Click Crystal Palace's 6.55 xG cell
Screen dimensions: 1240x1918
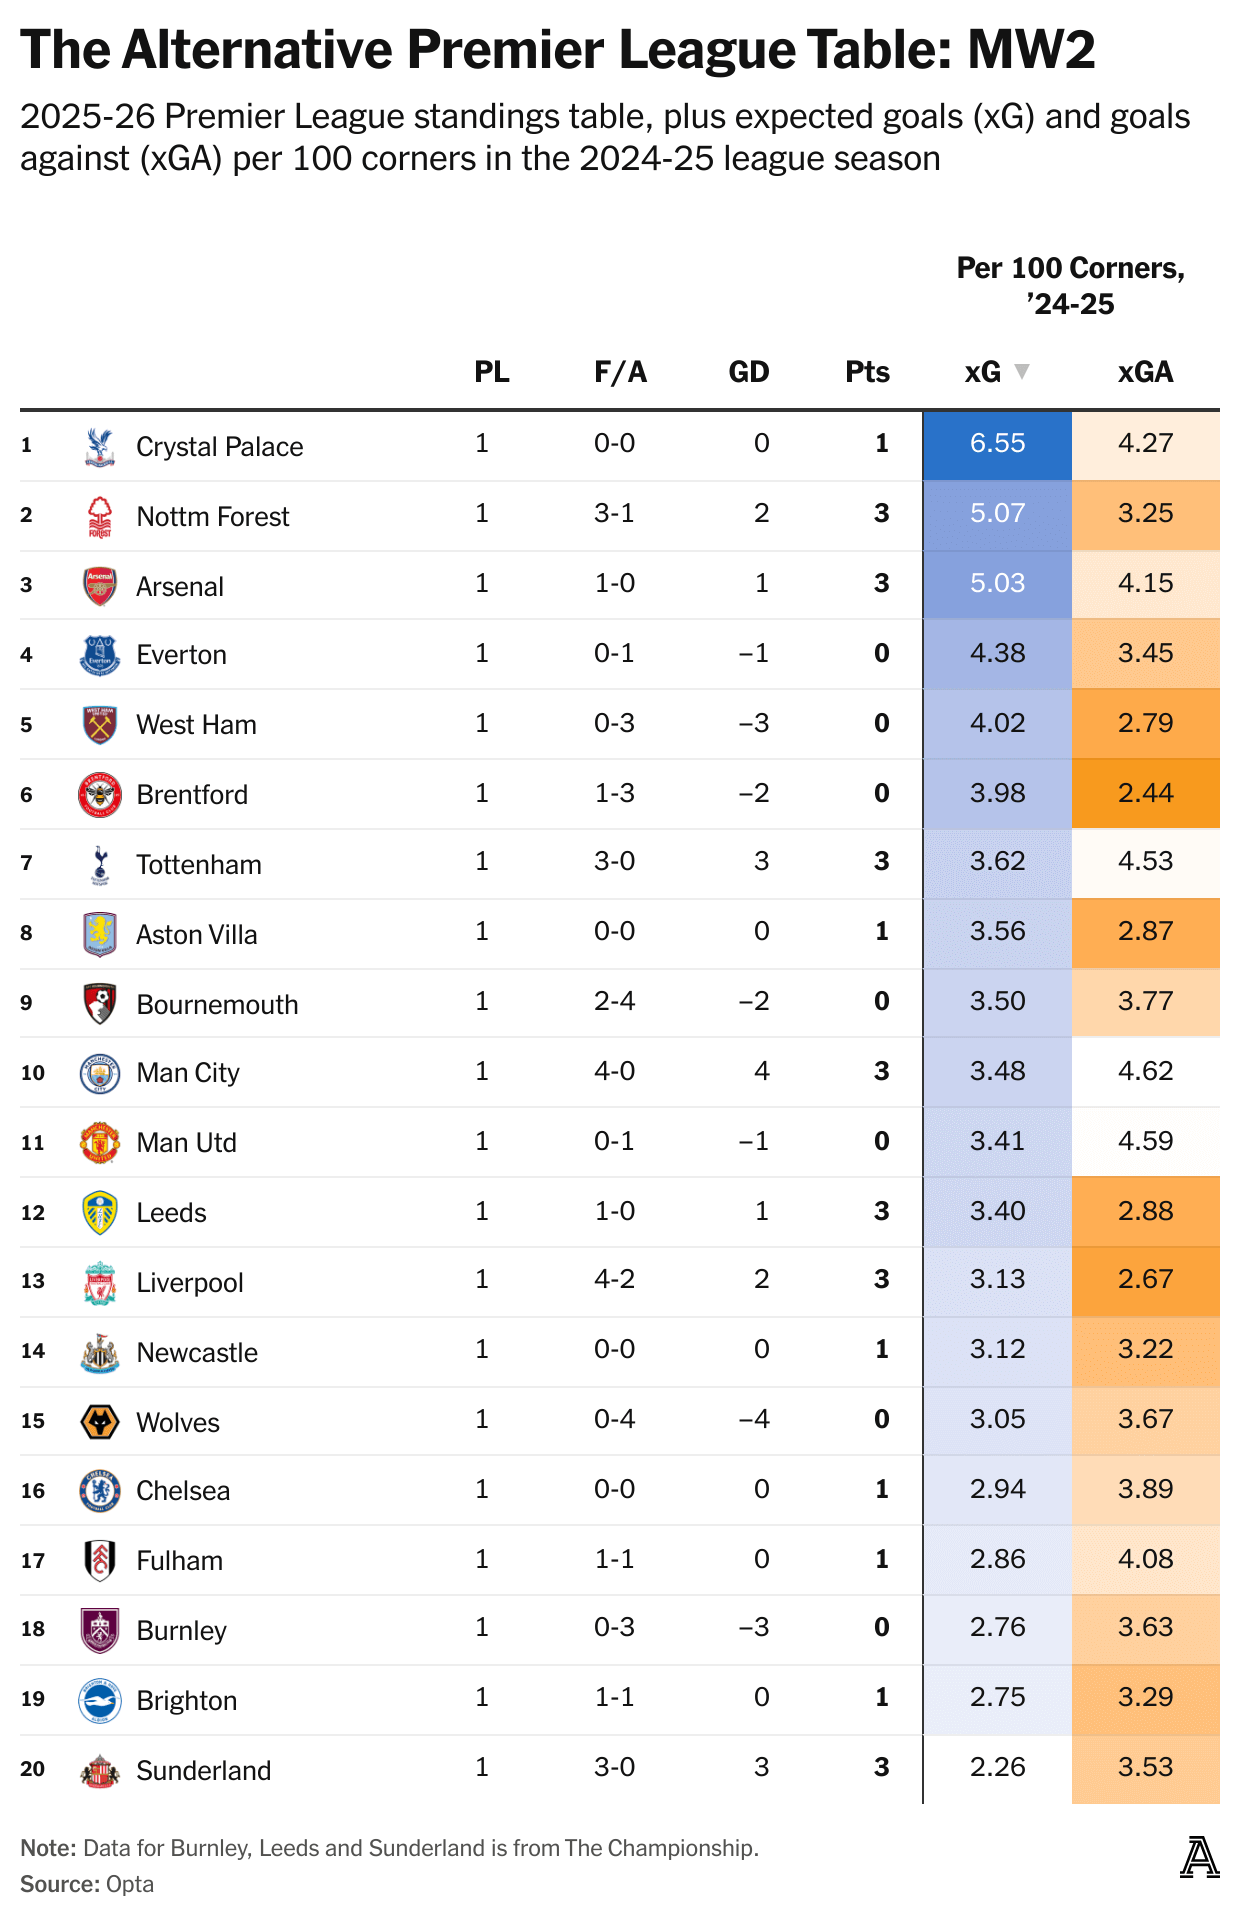(997, 445)
